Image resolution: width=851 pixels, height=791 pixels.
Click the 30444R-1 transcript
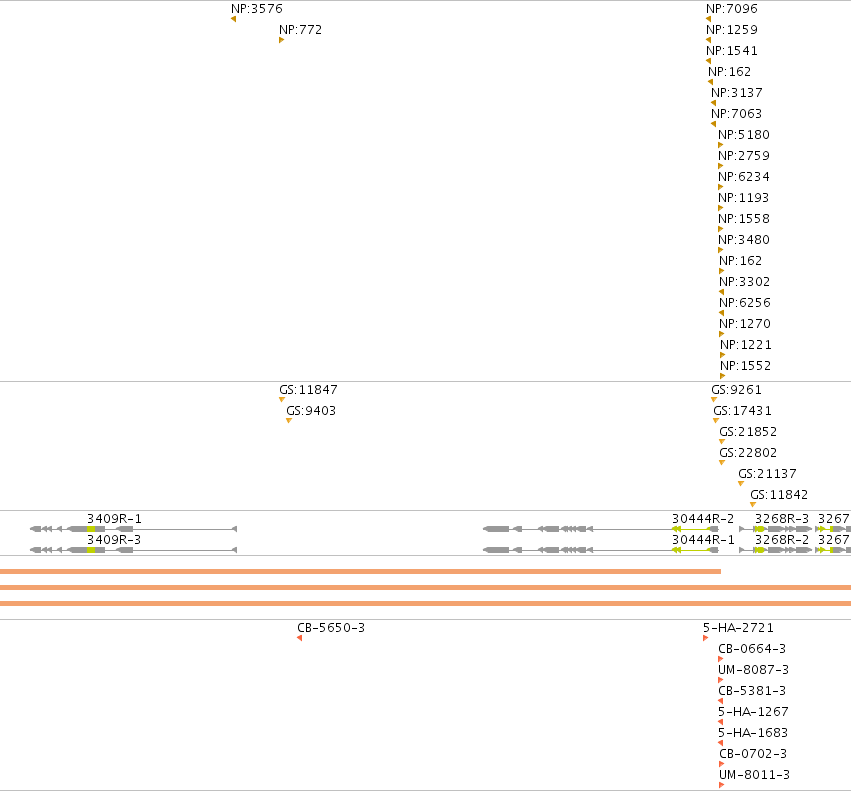601,550
